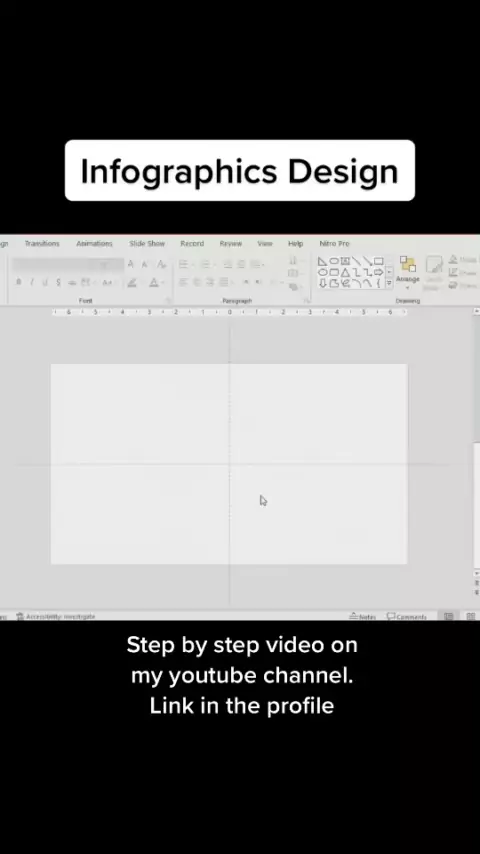Toggle underline text formatting
The image size is (480, 854).
pos(45,282)
